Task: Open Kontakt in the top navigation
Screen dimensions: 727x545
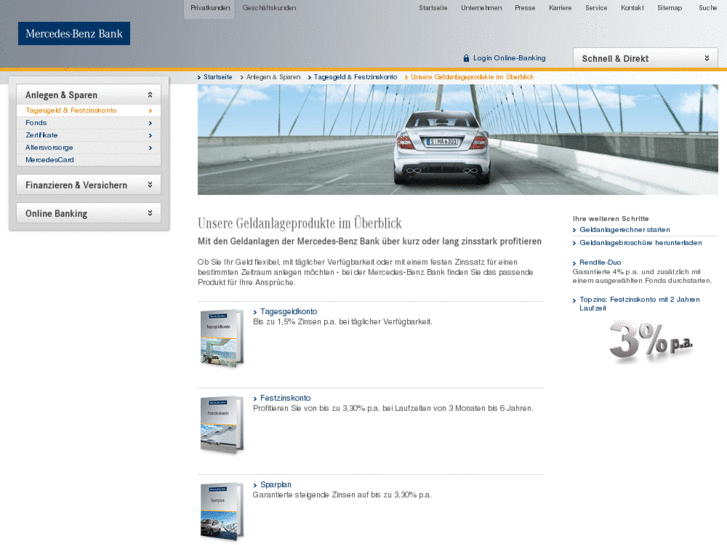Action: [632, 8]
